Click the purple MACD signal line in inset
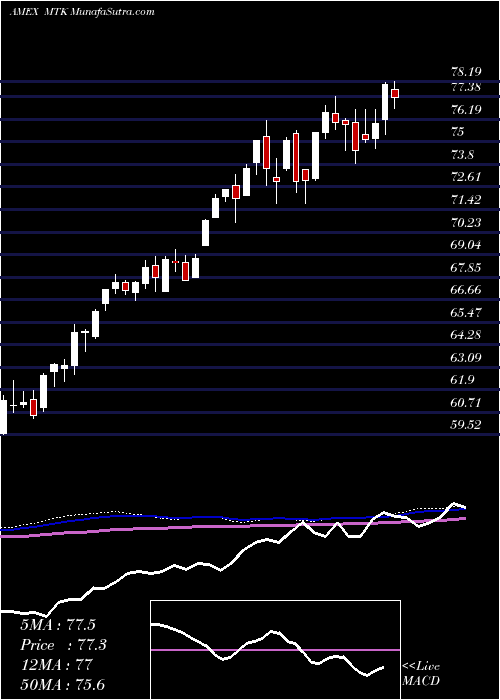 click(x=275, y=650)
